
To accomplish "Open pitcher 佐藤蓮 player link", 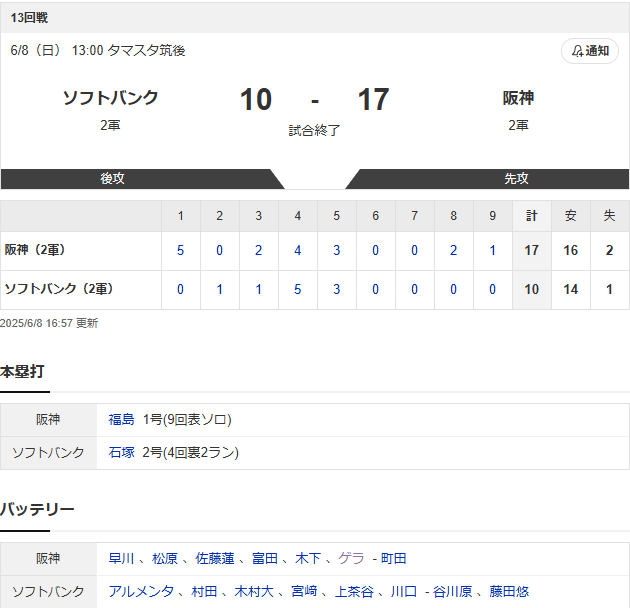I will 215,559.
